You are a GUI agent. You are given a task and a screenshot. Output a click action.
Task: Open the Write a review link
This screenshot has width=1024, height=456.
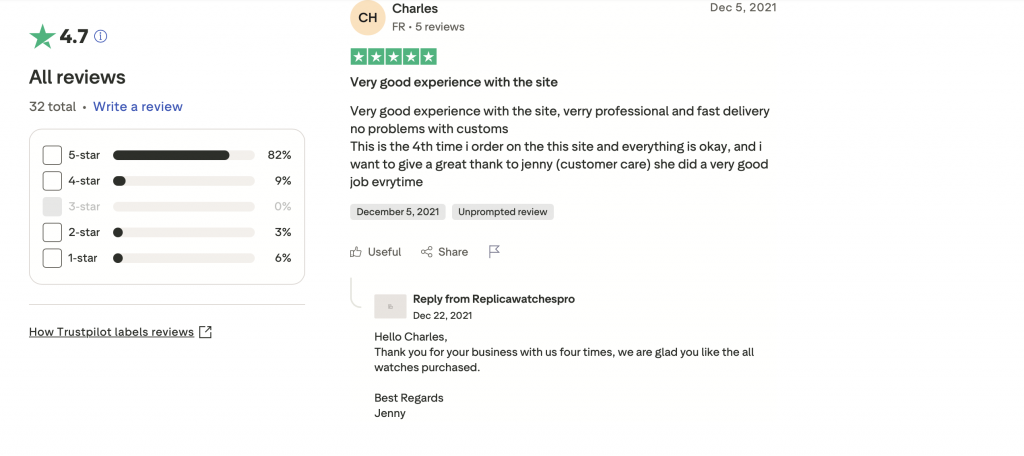[138, 106]
